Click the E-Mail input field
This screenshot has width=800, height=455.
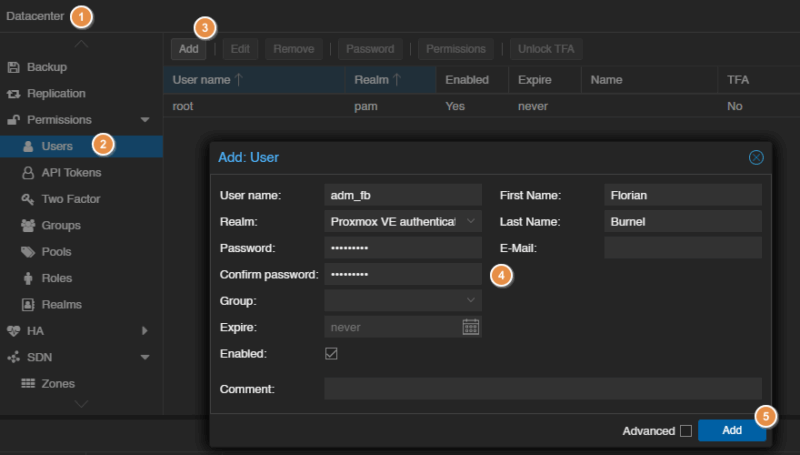683,247
